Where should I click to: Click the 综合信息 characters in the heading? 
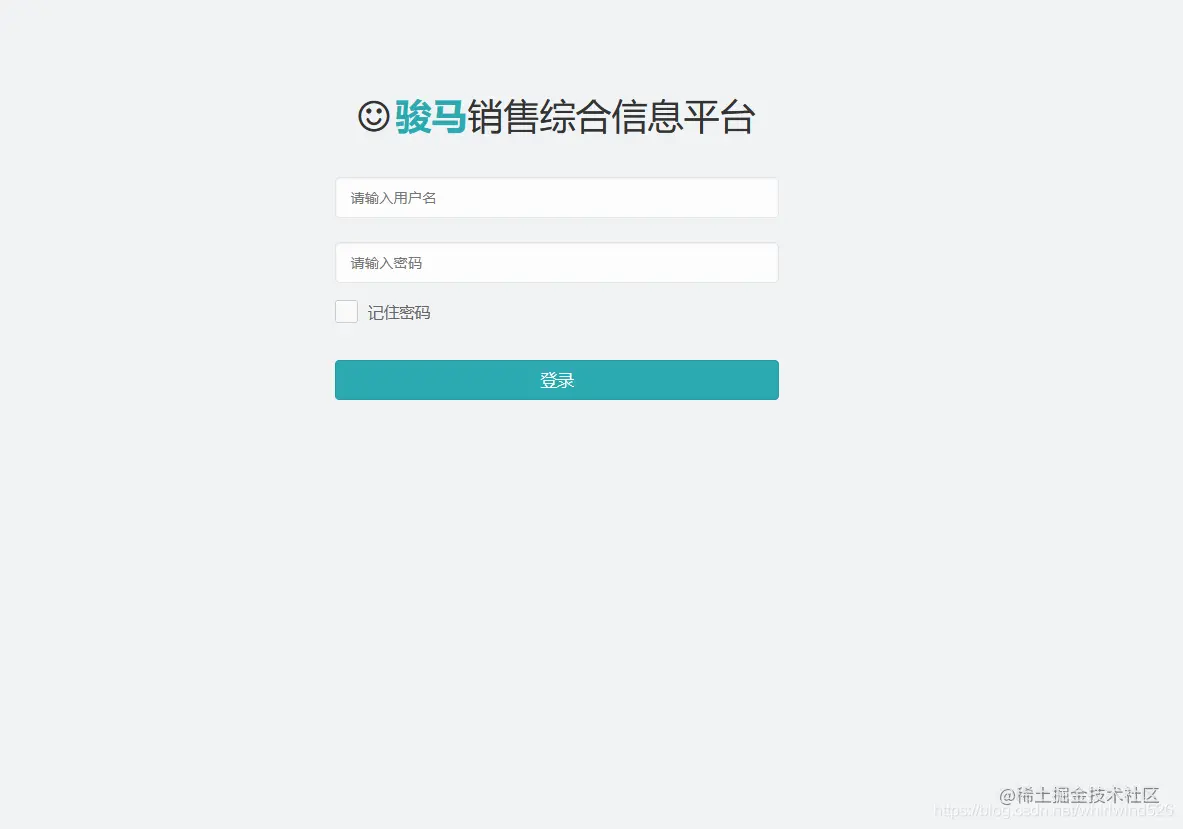[611, 117]
